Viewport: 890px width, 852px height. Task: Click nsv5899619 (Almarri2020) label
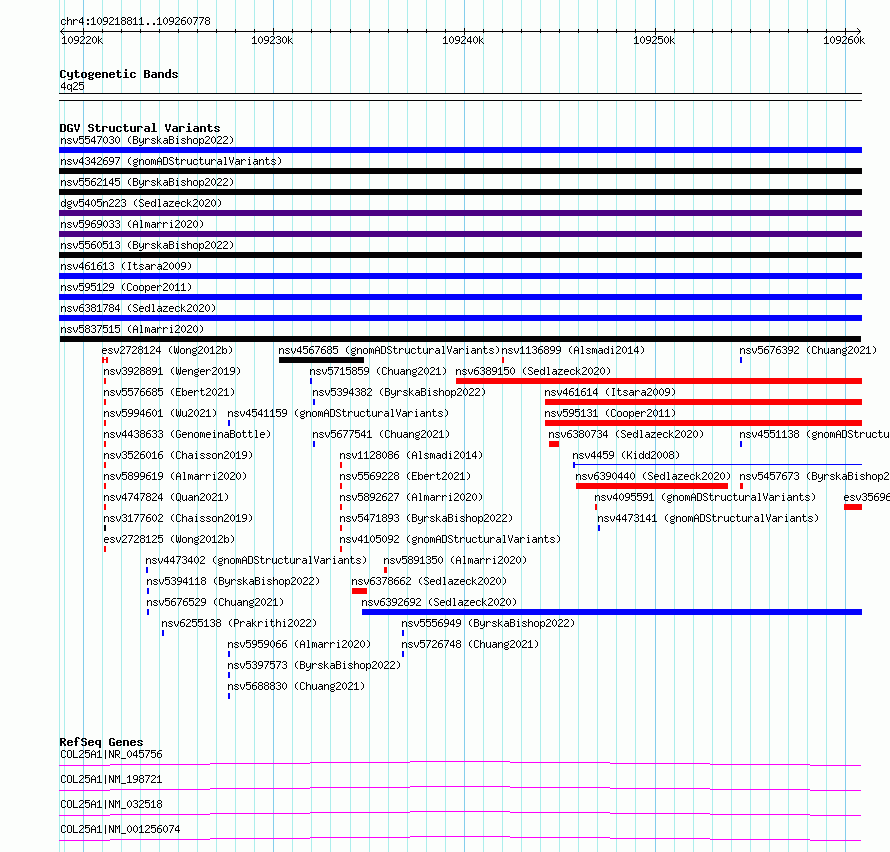tap(175, 476)
